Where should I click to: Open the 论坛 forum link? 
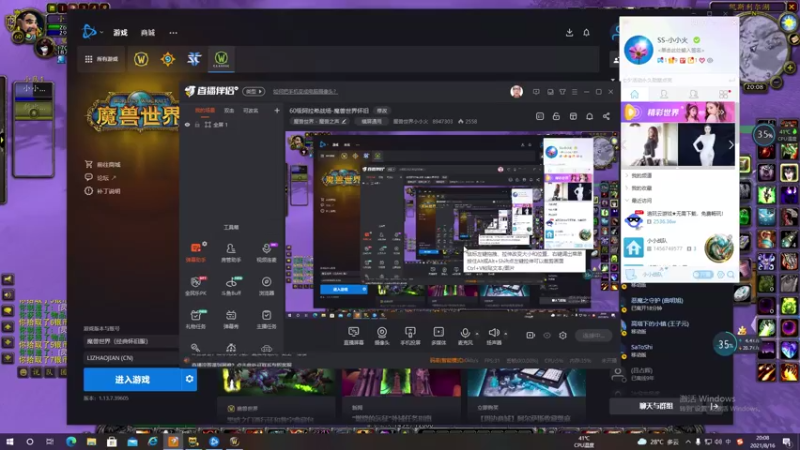click(101, 178)
